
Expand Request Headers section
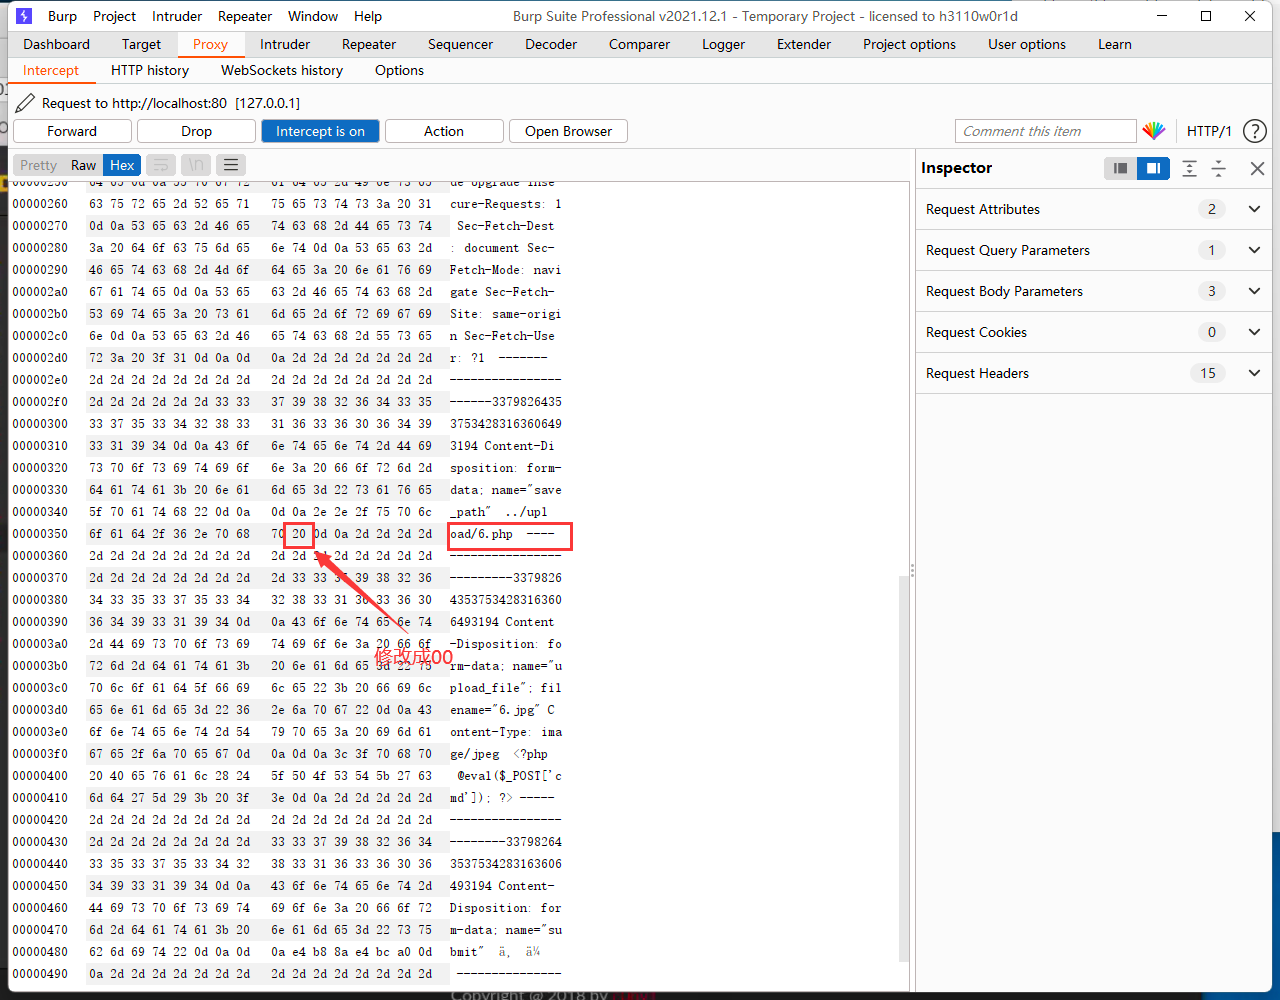click(x=1254, y=373)
